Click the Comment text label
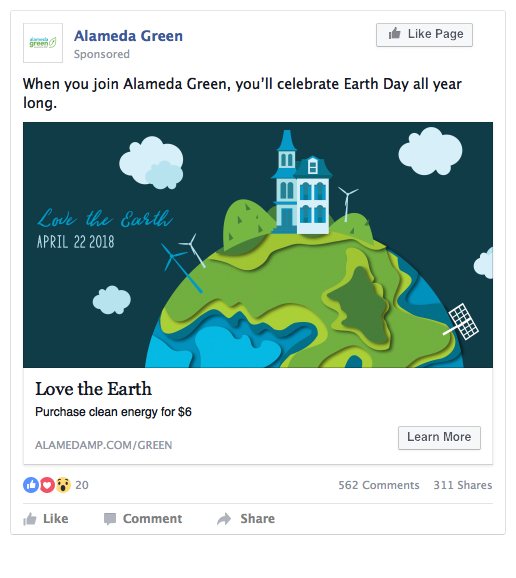Screen dimensions: 516x578 point(152,519)
